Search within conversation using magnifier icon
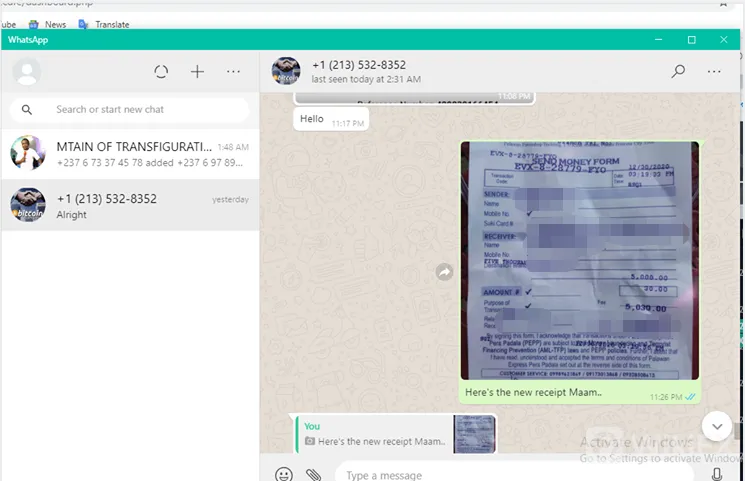 pyautogui.click(x=678, y=71)
